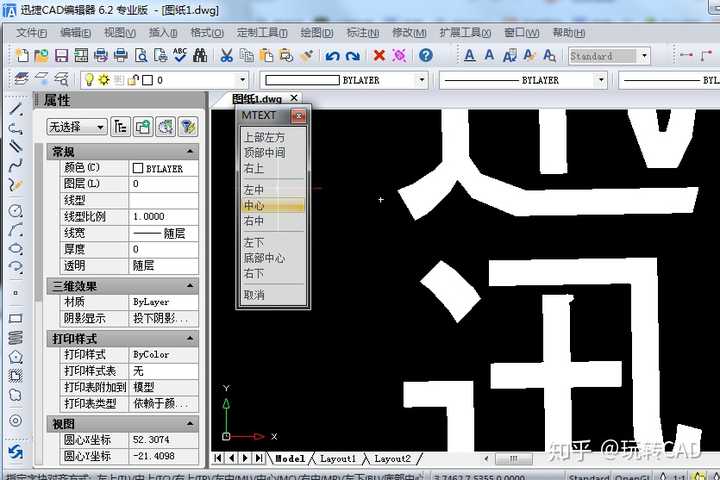
Task: Select the Spline curve tool
Action: pyautogui.click(x=16, y=165)
